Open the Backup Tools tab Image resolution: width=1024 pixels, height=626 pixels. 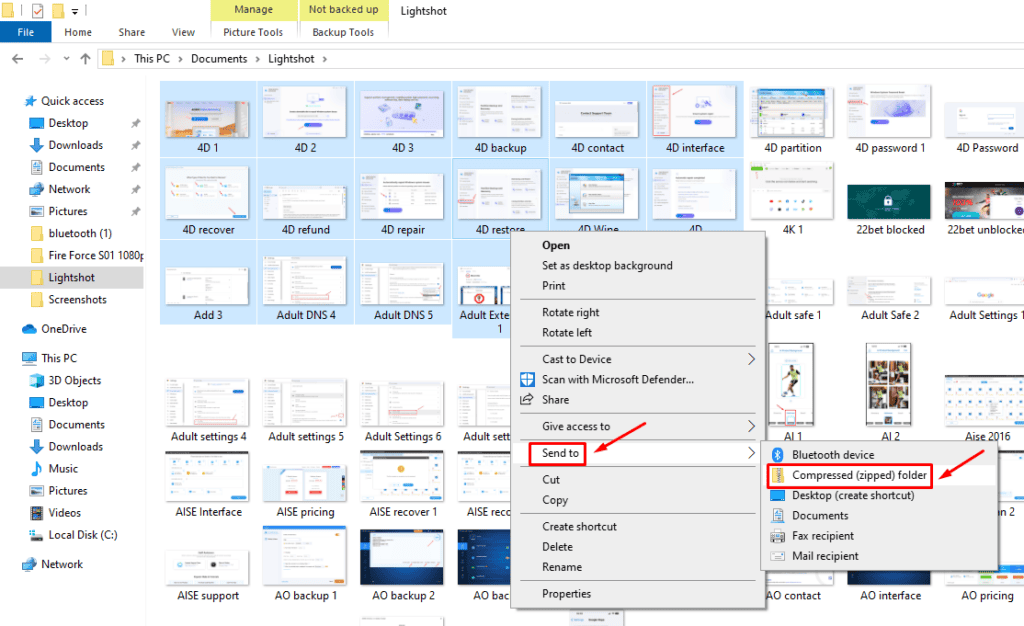(343, 32)
